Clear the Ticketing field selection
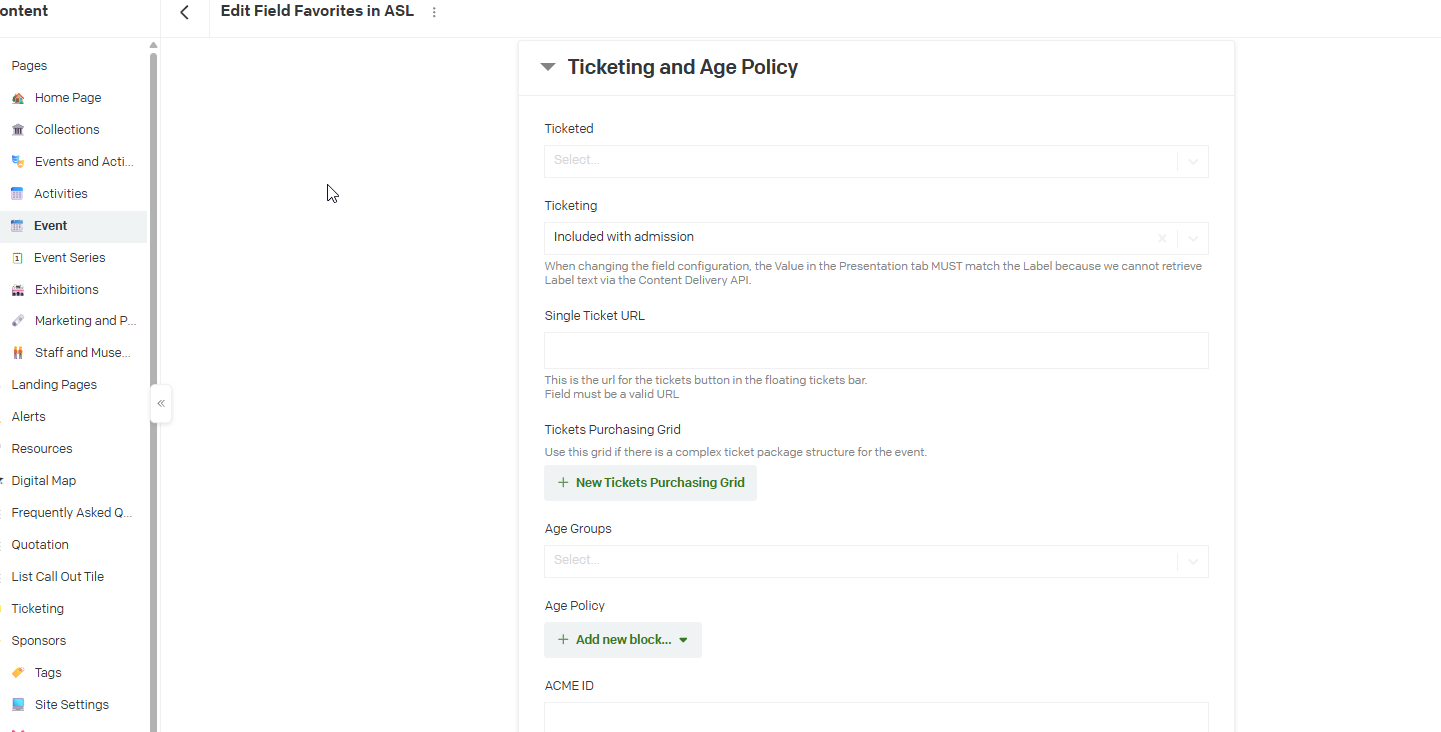The height and width of the screenshot is (732, 1441). (1162, 238)
